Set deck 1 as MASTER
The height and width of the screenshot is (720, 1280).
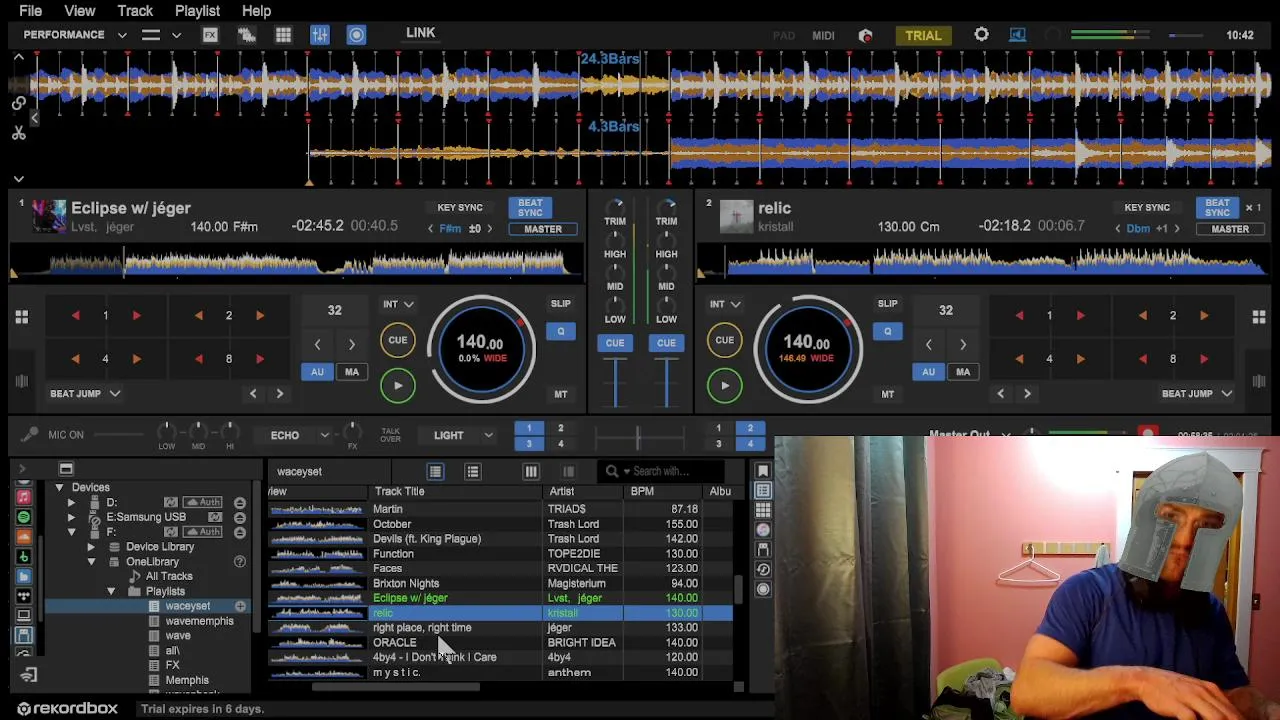tap(543, 229)
